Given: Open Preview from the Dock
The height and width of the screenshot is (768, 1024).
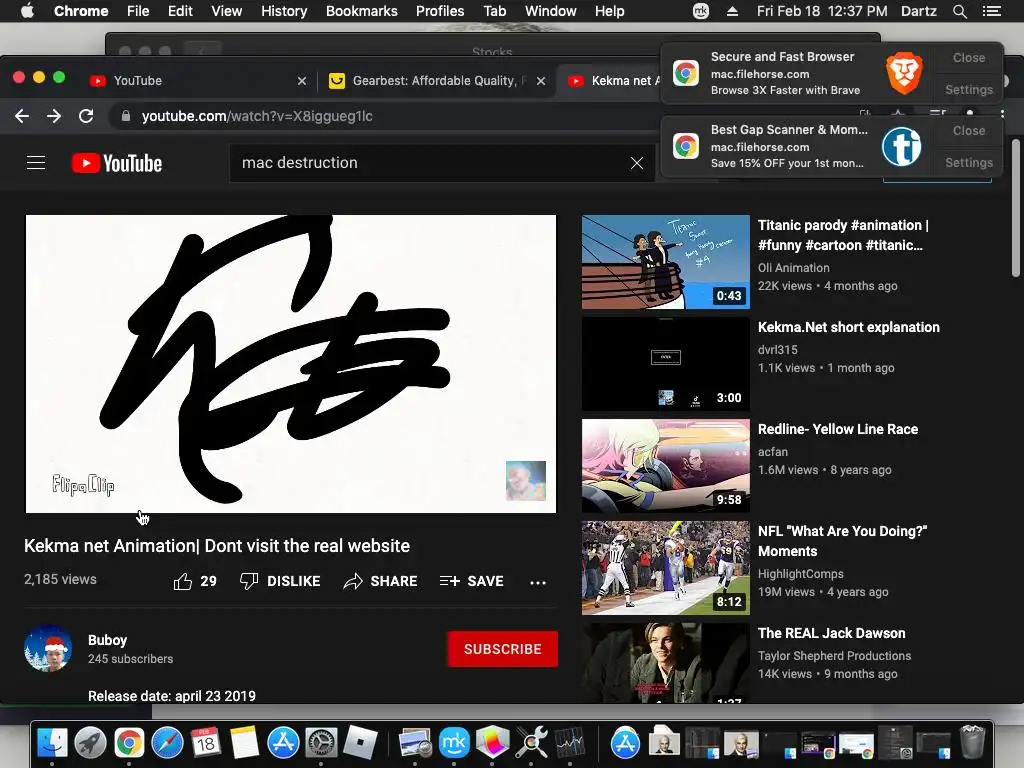Looking at the screenshot, I should (x=414, y=743).
